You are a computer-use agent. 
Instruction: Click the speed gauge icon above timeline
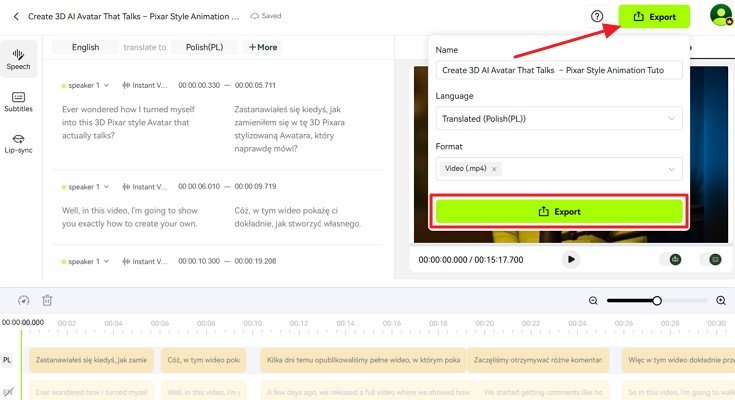24,300
